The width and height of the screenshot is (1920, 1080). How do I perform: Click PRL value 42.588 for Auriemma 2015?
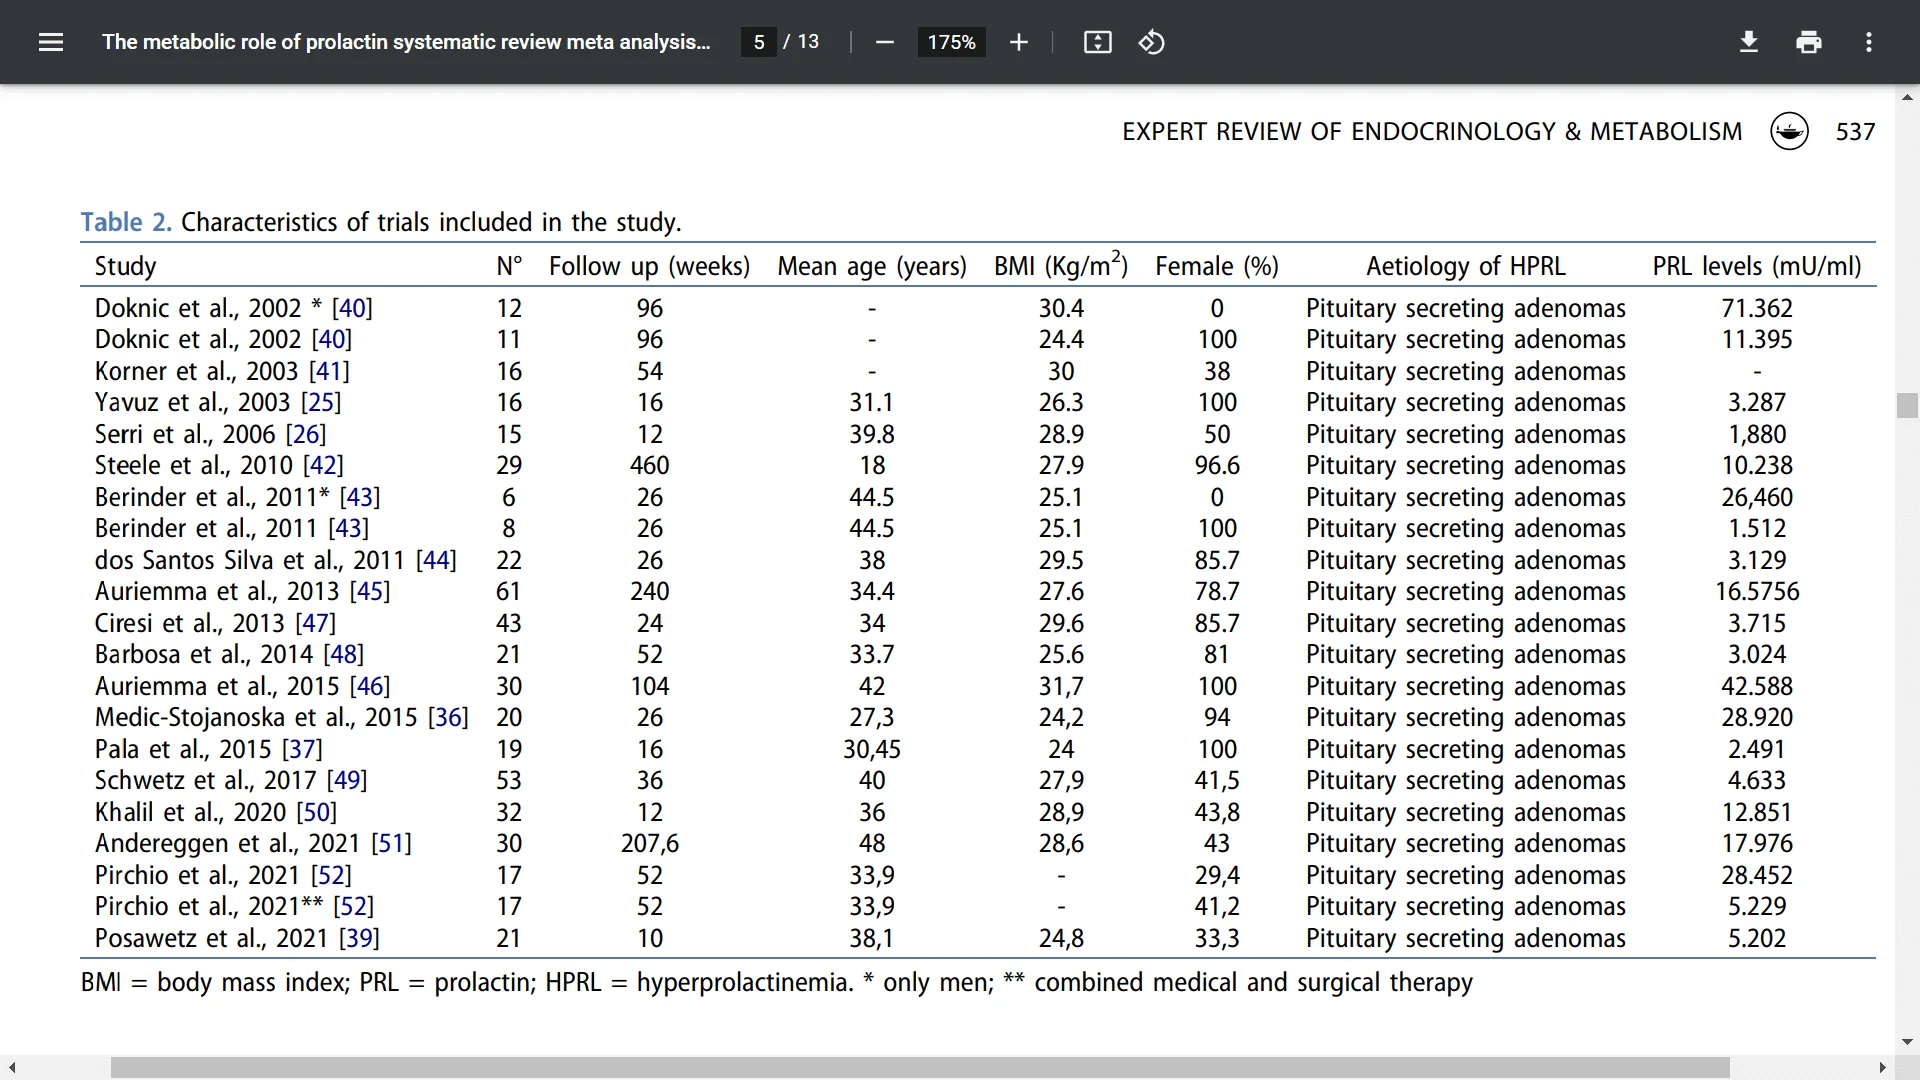1757,686
